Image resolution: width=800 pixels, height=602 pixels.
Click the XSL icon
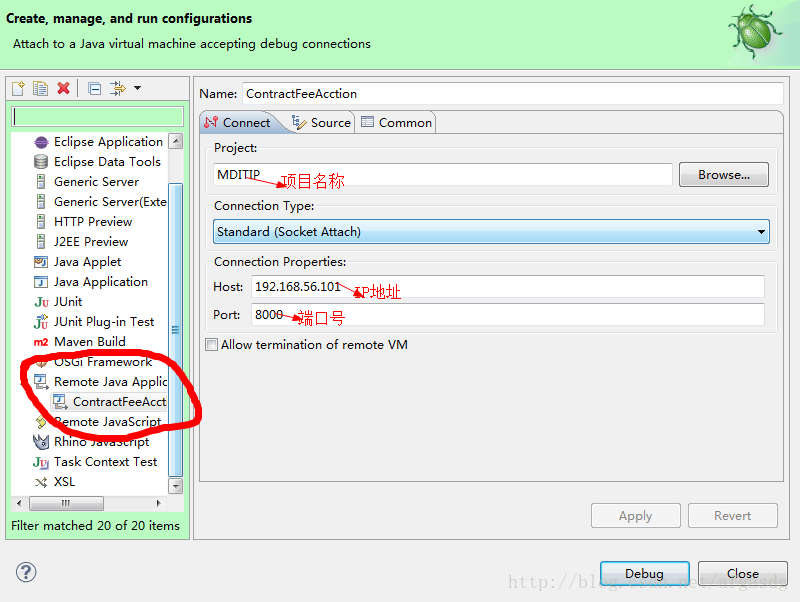[41, 482]
